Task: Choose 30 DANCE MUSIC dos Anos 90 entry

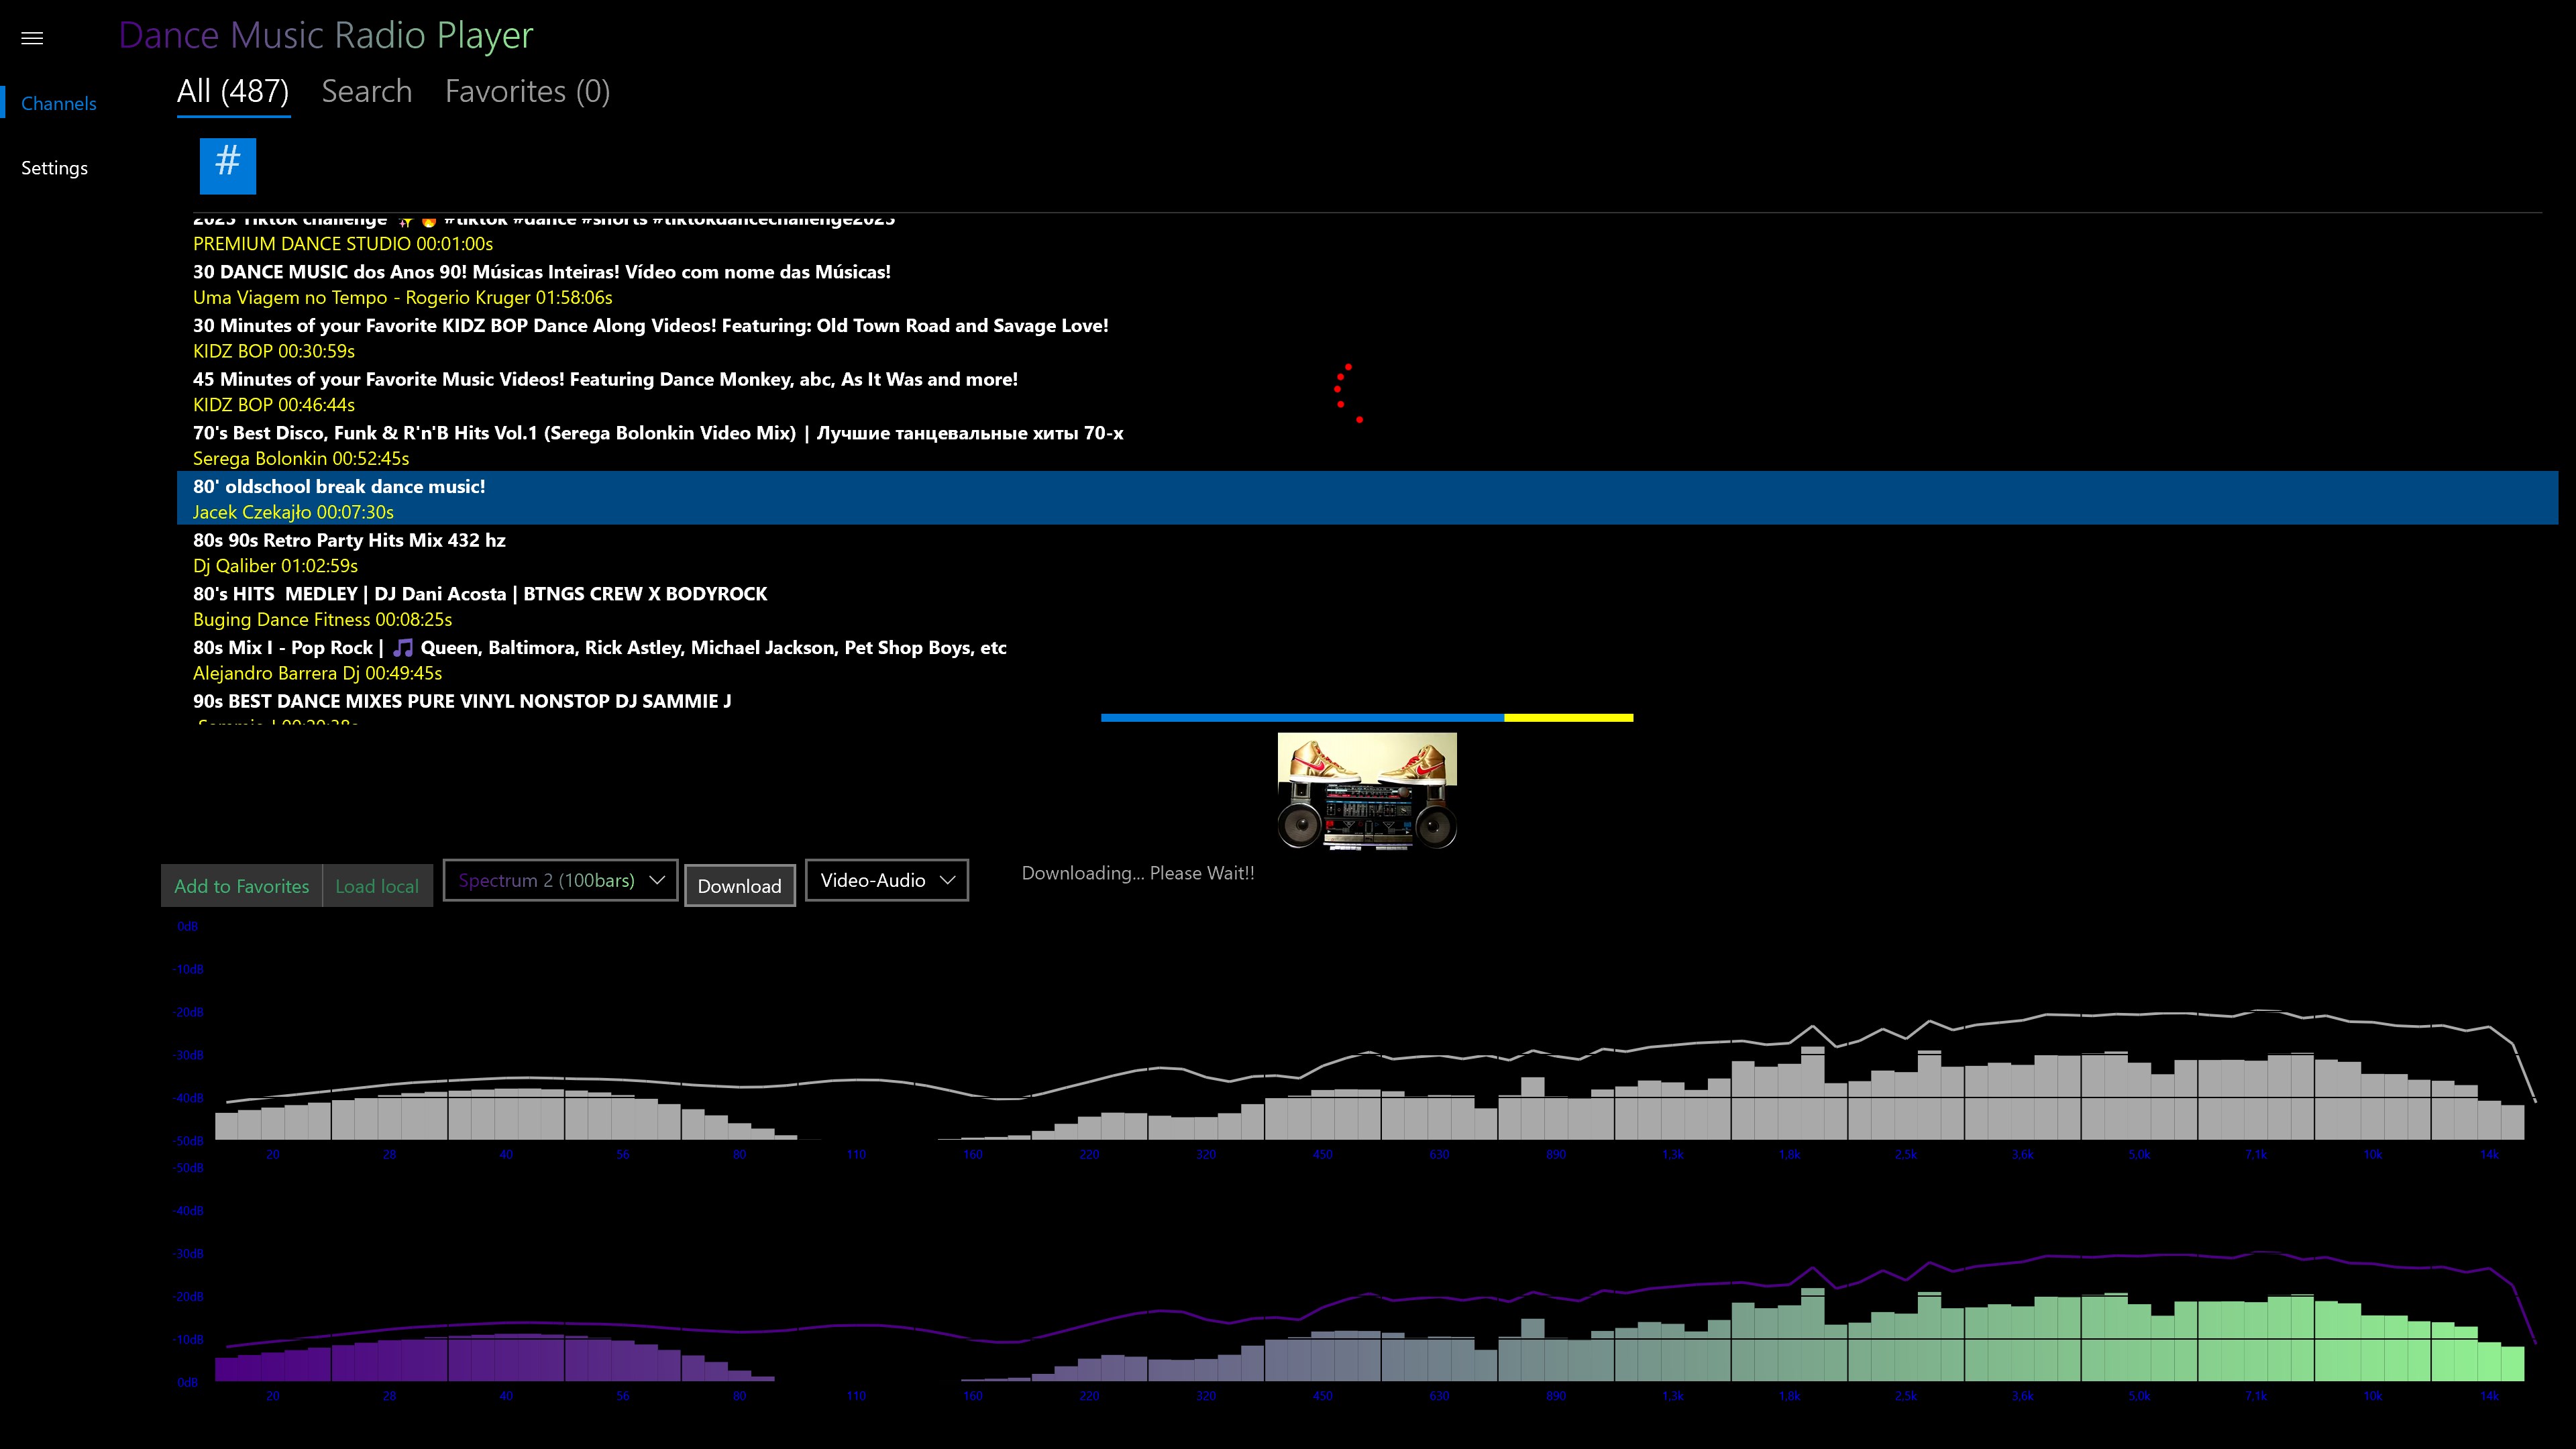Action: [541, 272]
